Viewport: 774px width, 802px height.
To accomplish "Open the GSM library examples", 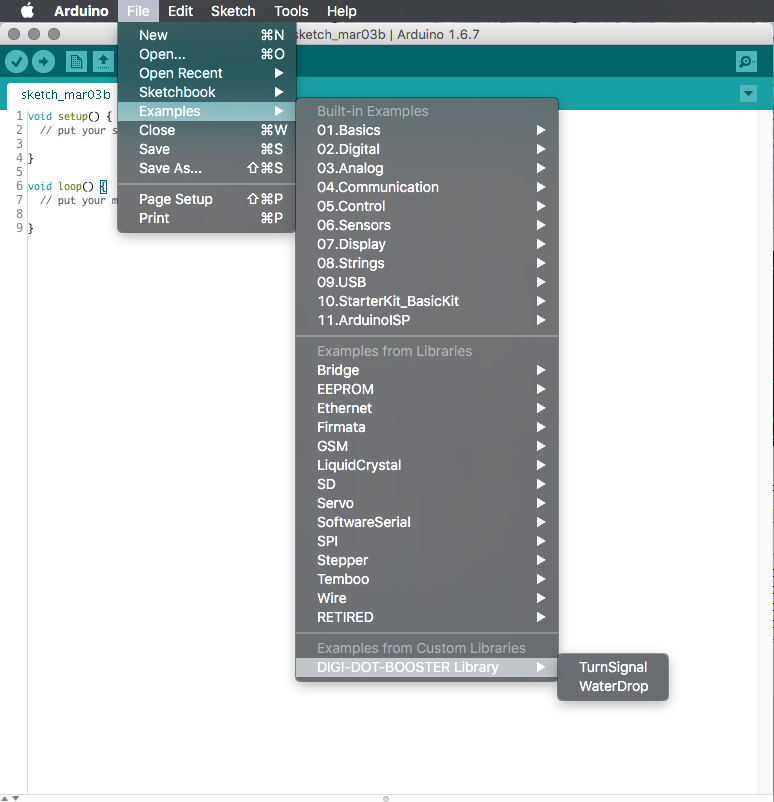I will click(427, 446).
